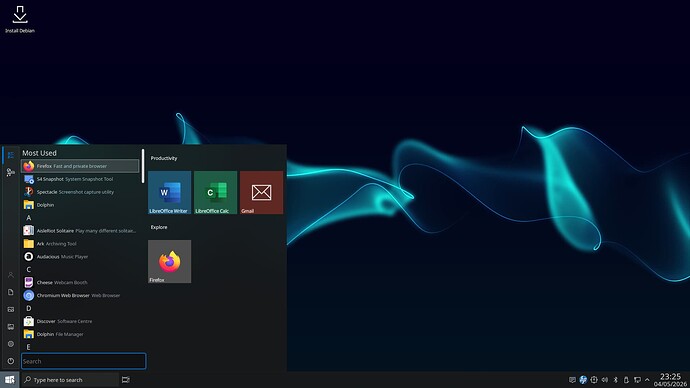
Task: Click the Explore group label
Action: click(x=159, y=227)
